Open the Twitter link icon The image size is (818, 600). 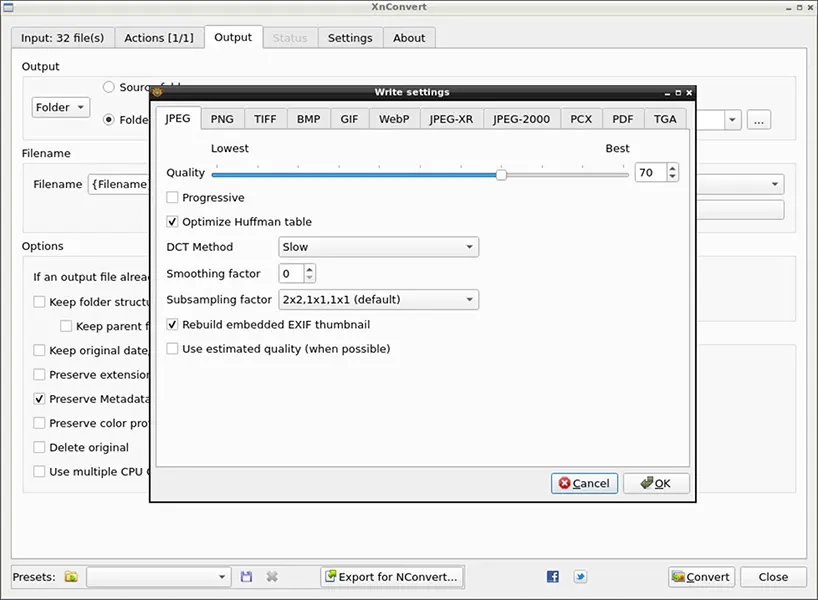(580, 577)
